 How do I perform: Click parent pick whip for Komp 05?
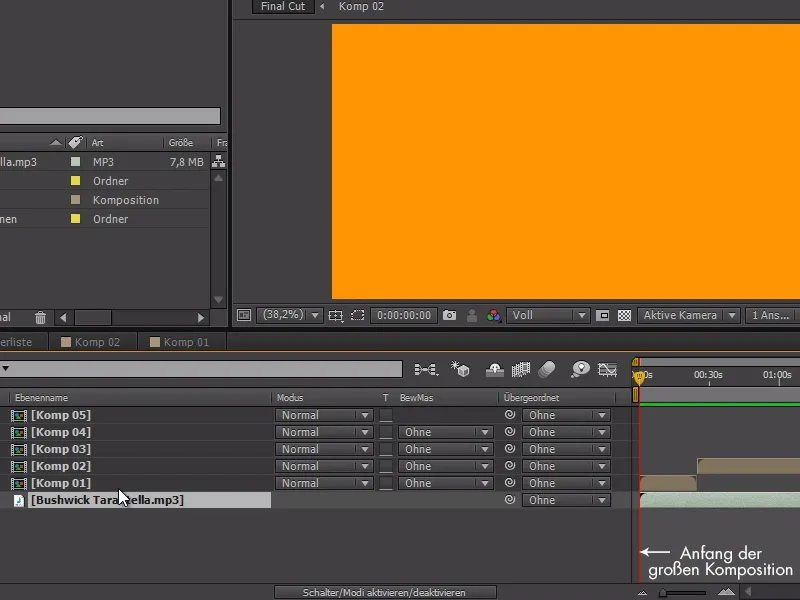510,415
